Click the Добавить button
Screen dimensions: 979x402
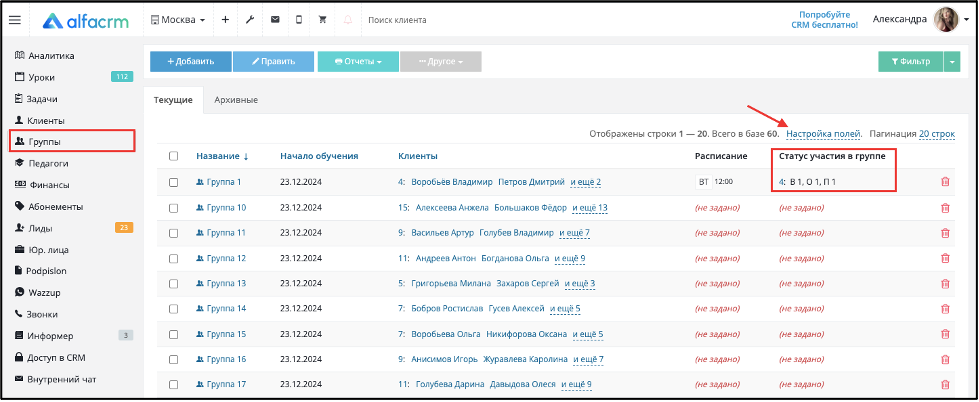[190, 62]
